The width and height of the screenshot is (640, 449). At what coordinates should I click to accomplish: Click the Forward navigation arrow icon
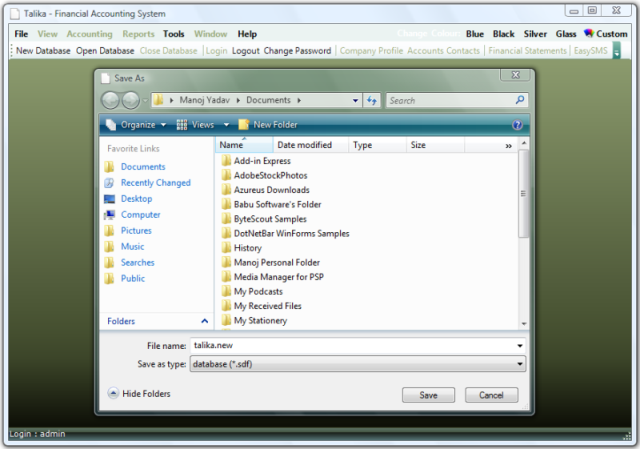coord(130,100)
